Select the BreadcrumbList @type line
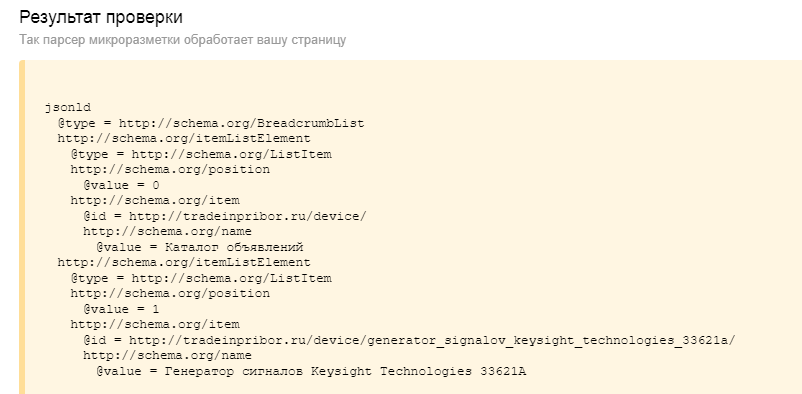The height and width of the screenshot is (394, 802). (211, 123)
